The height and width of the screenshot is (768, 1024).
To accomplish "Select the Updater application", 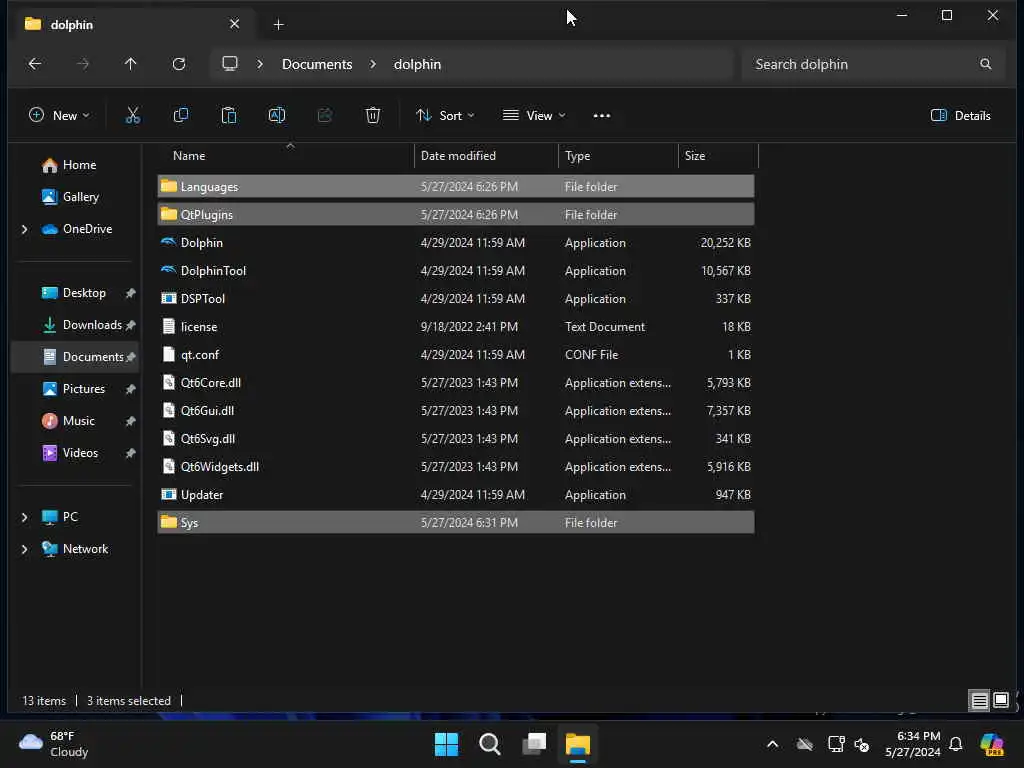I will click(x=455, y=495).
